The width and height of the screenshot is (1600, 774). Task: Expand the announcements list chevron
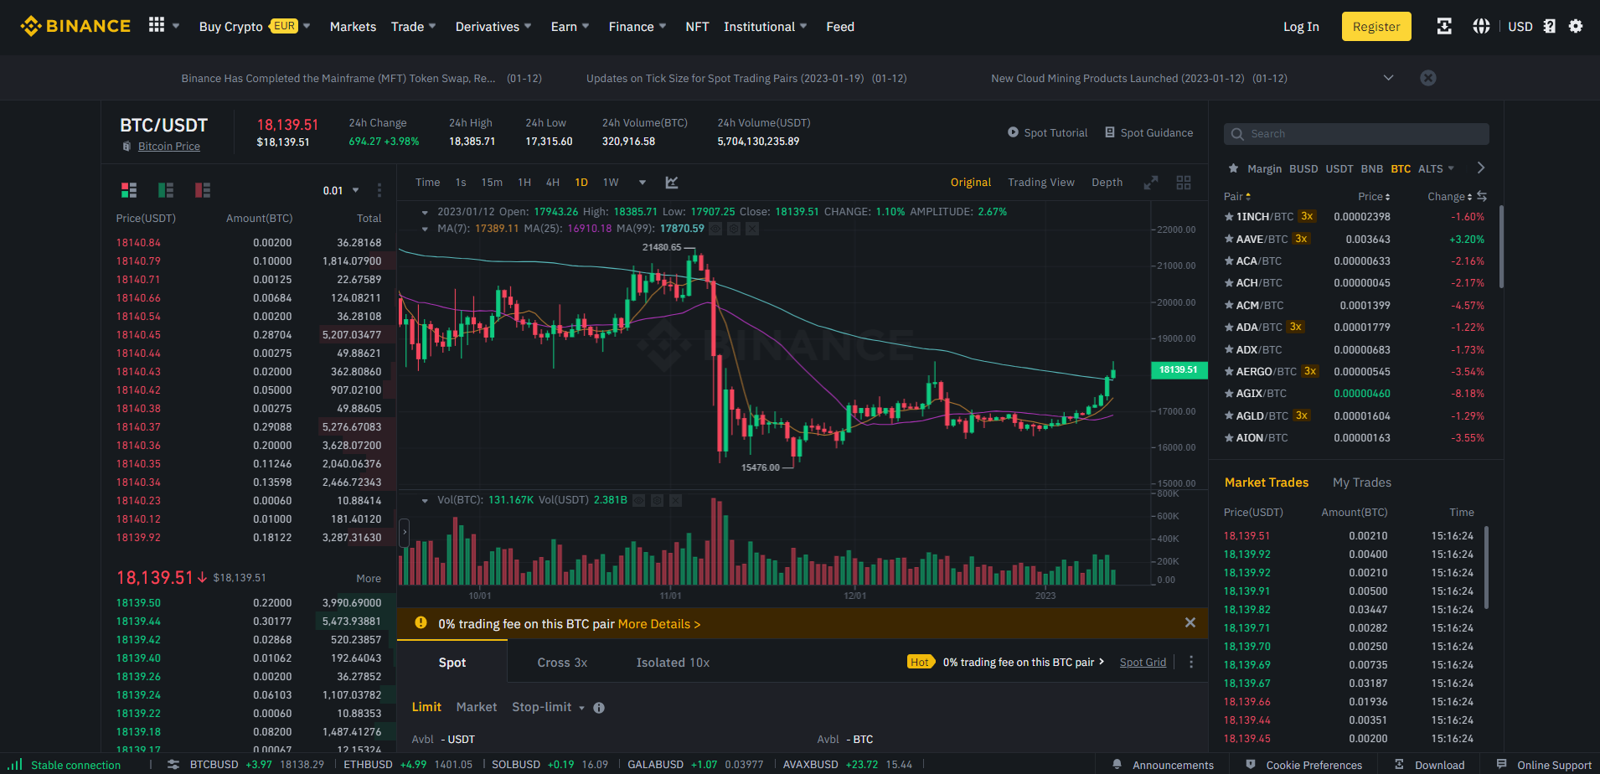point(1388,78)
